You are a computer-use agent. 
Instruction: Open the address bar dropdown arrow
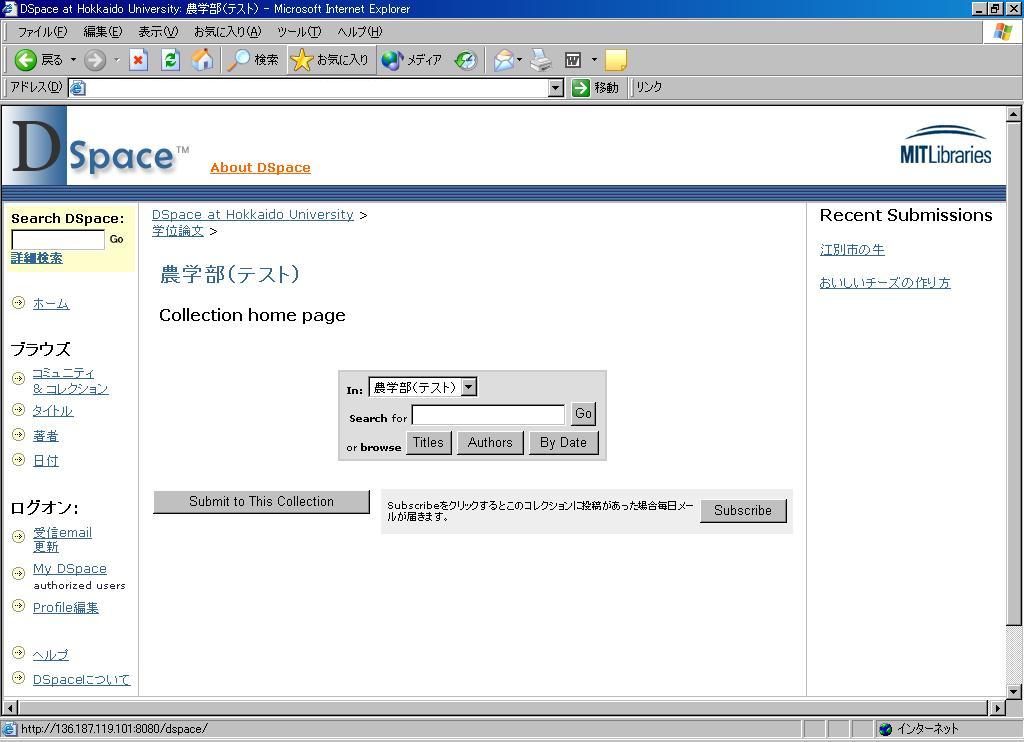tap(556, 88)
